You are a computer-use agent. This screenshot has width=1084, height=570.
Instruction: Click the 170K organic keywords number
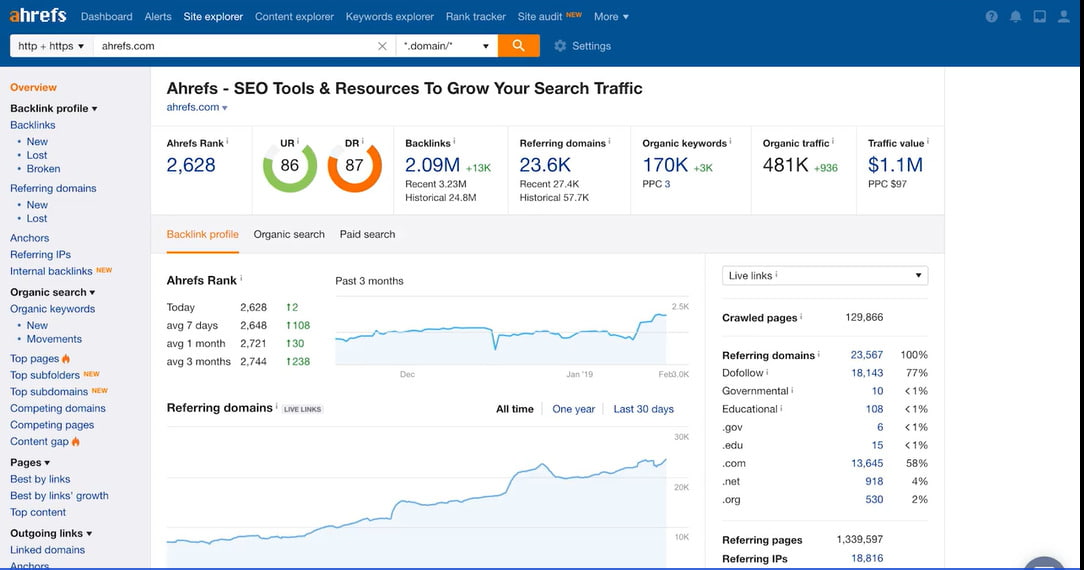click(665, 165)
